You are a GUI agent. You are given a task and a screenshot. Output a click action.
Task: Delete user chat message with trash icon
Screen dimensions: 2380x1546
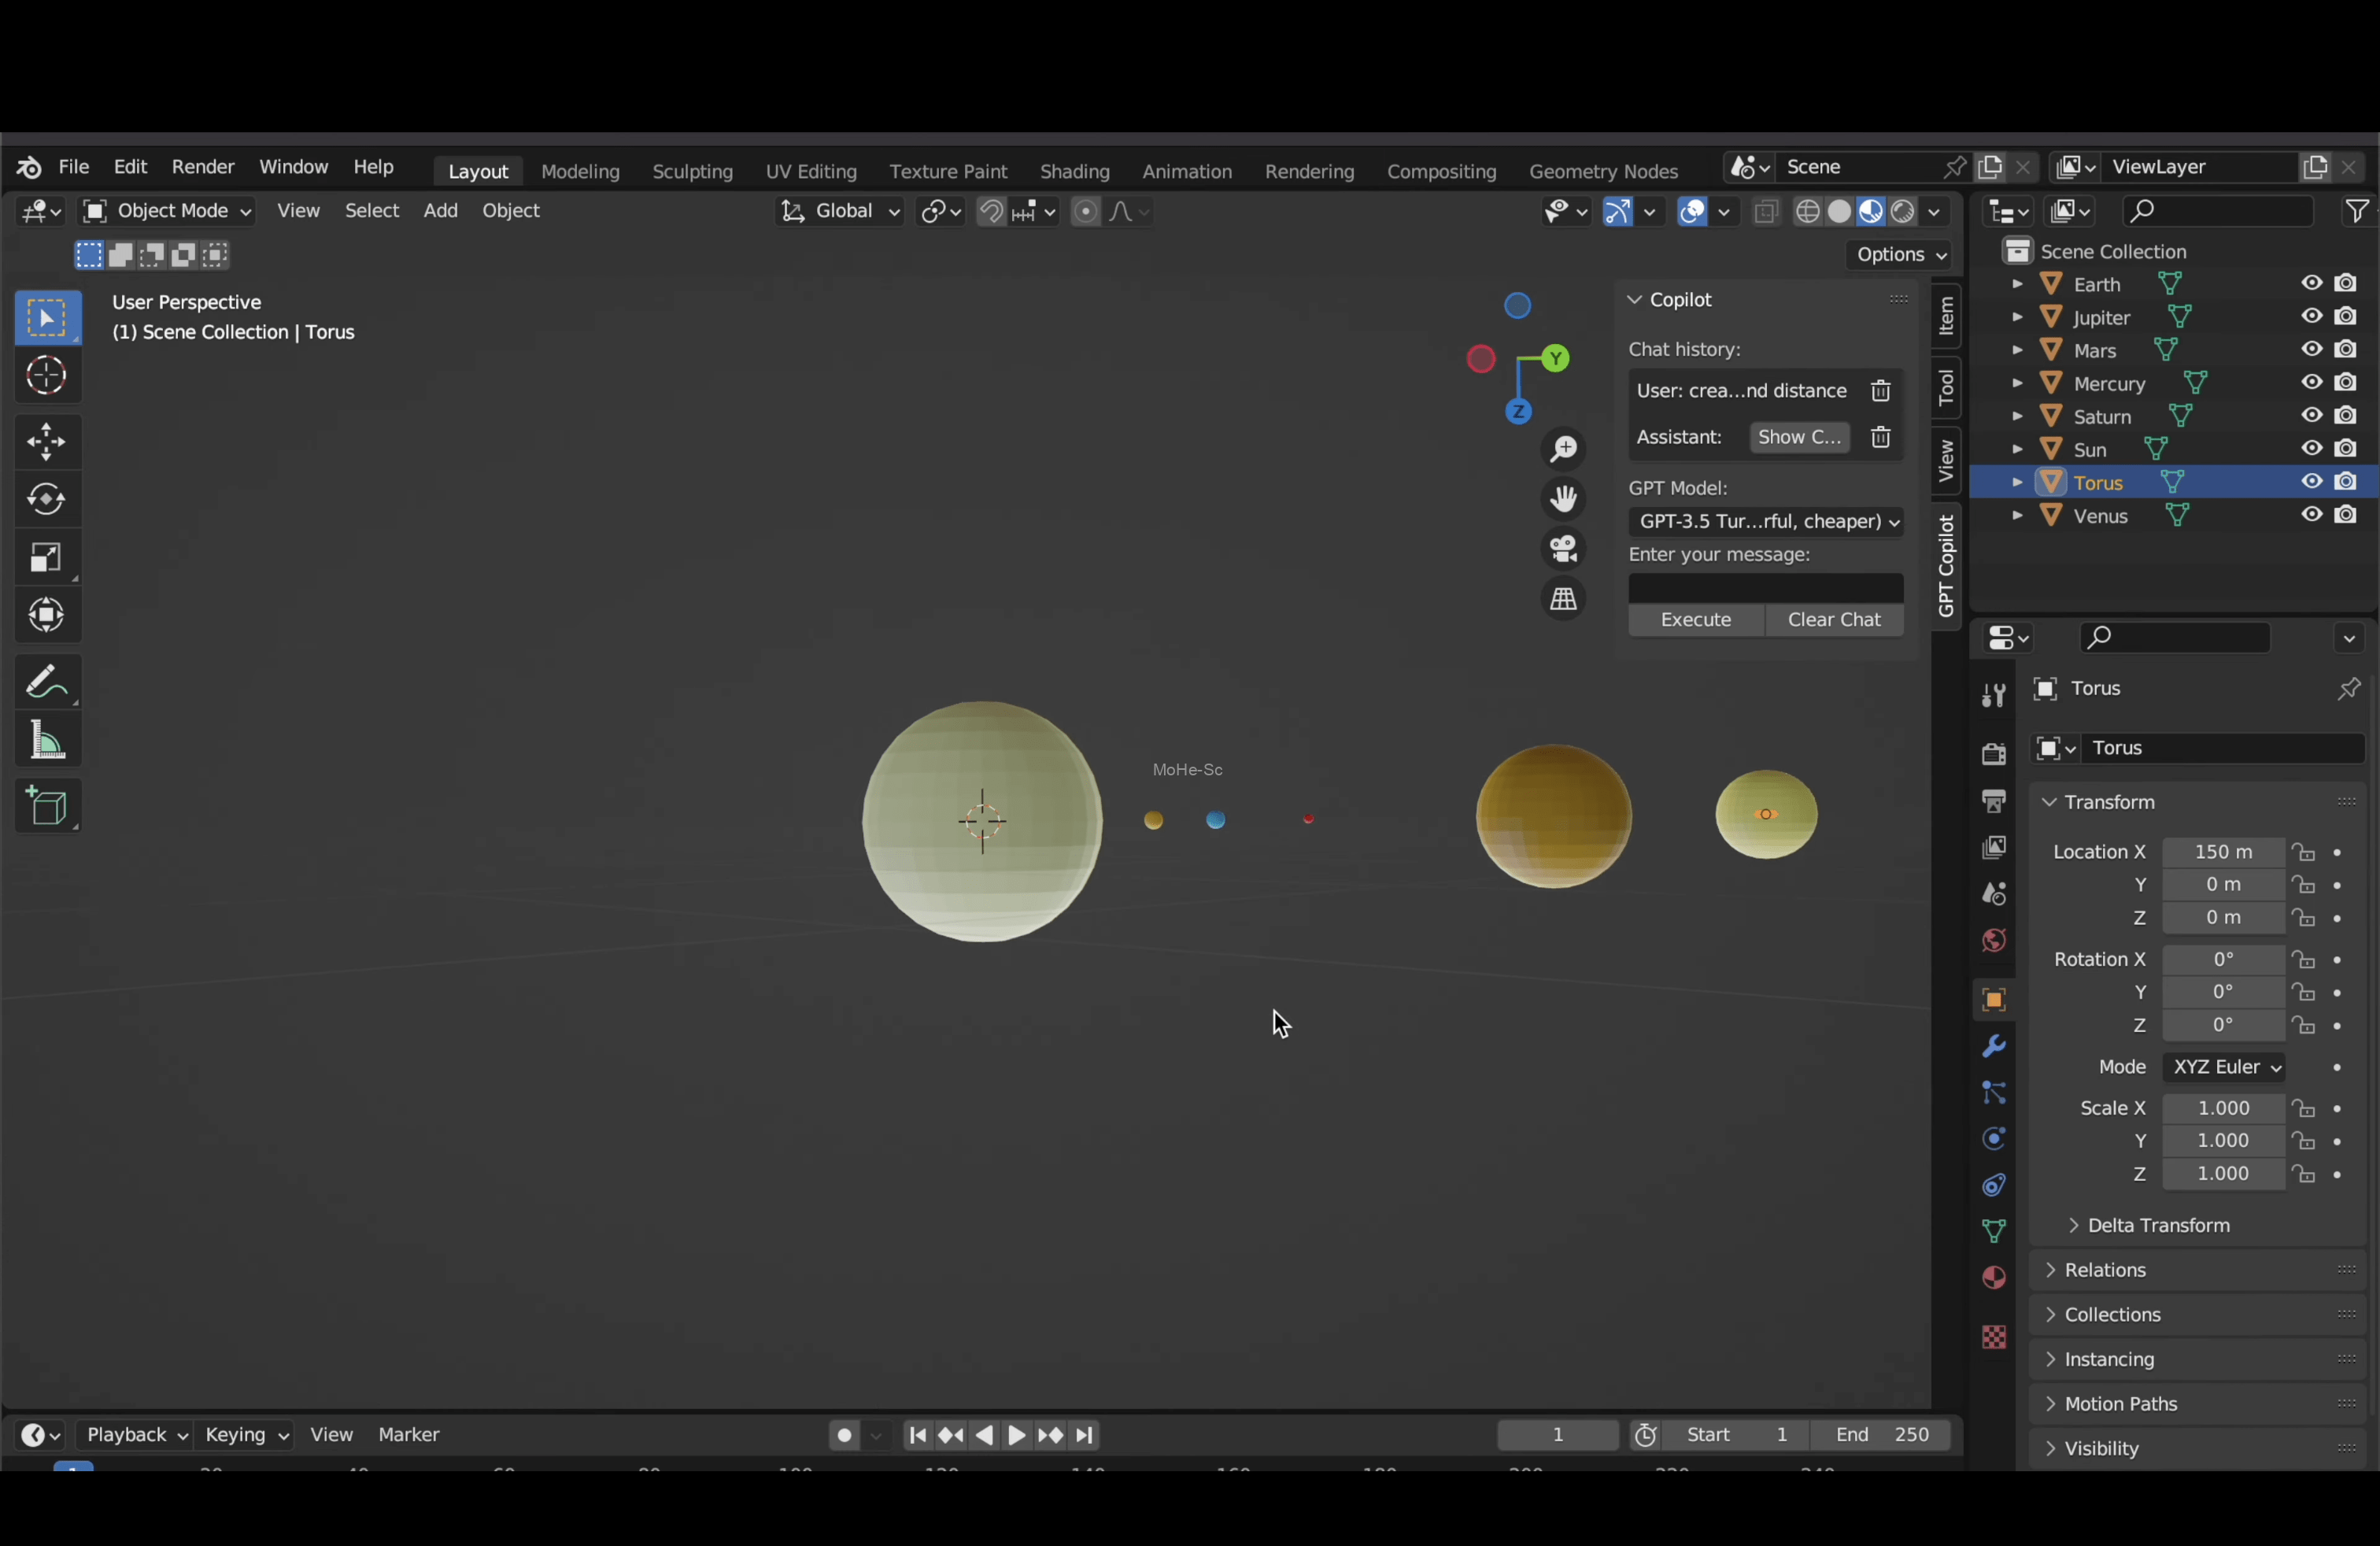(1880, 391)
